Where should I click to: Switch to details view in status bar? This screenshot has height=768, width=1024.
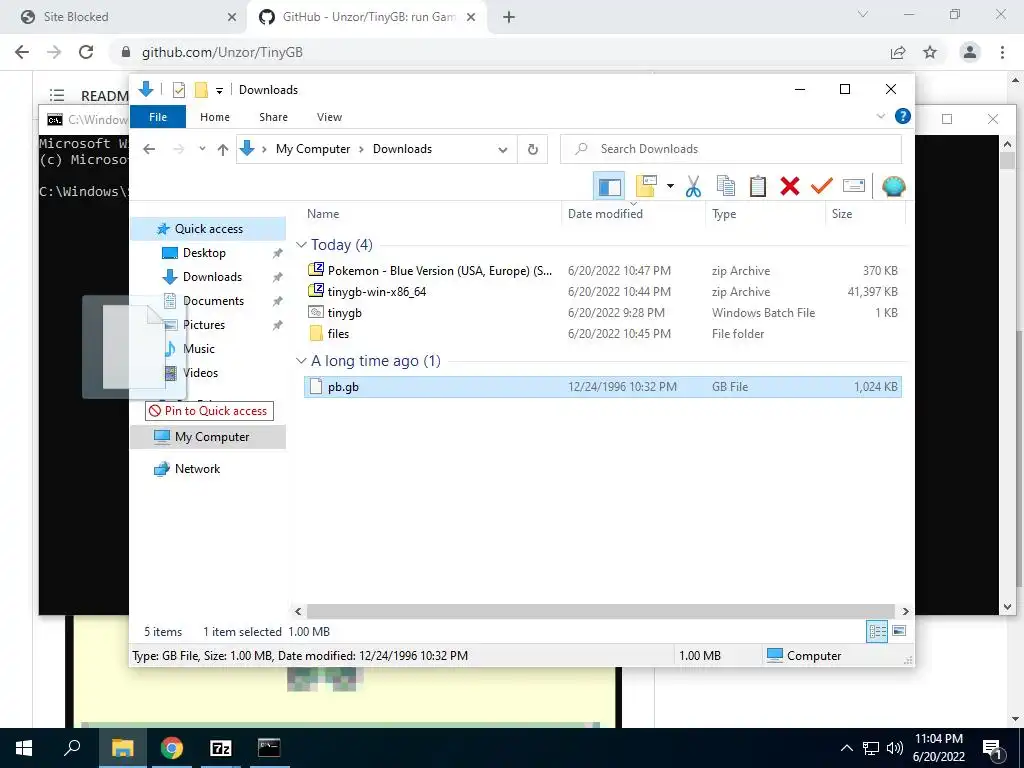click(x=877, y=632)
